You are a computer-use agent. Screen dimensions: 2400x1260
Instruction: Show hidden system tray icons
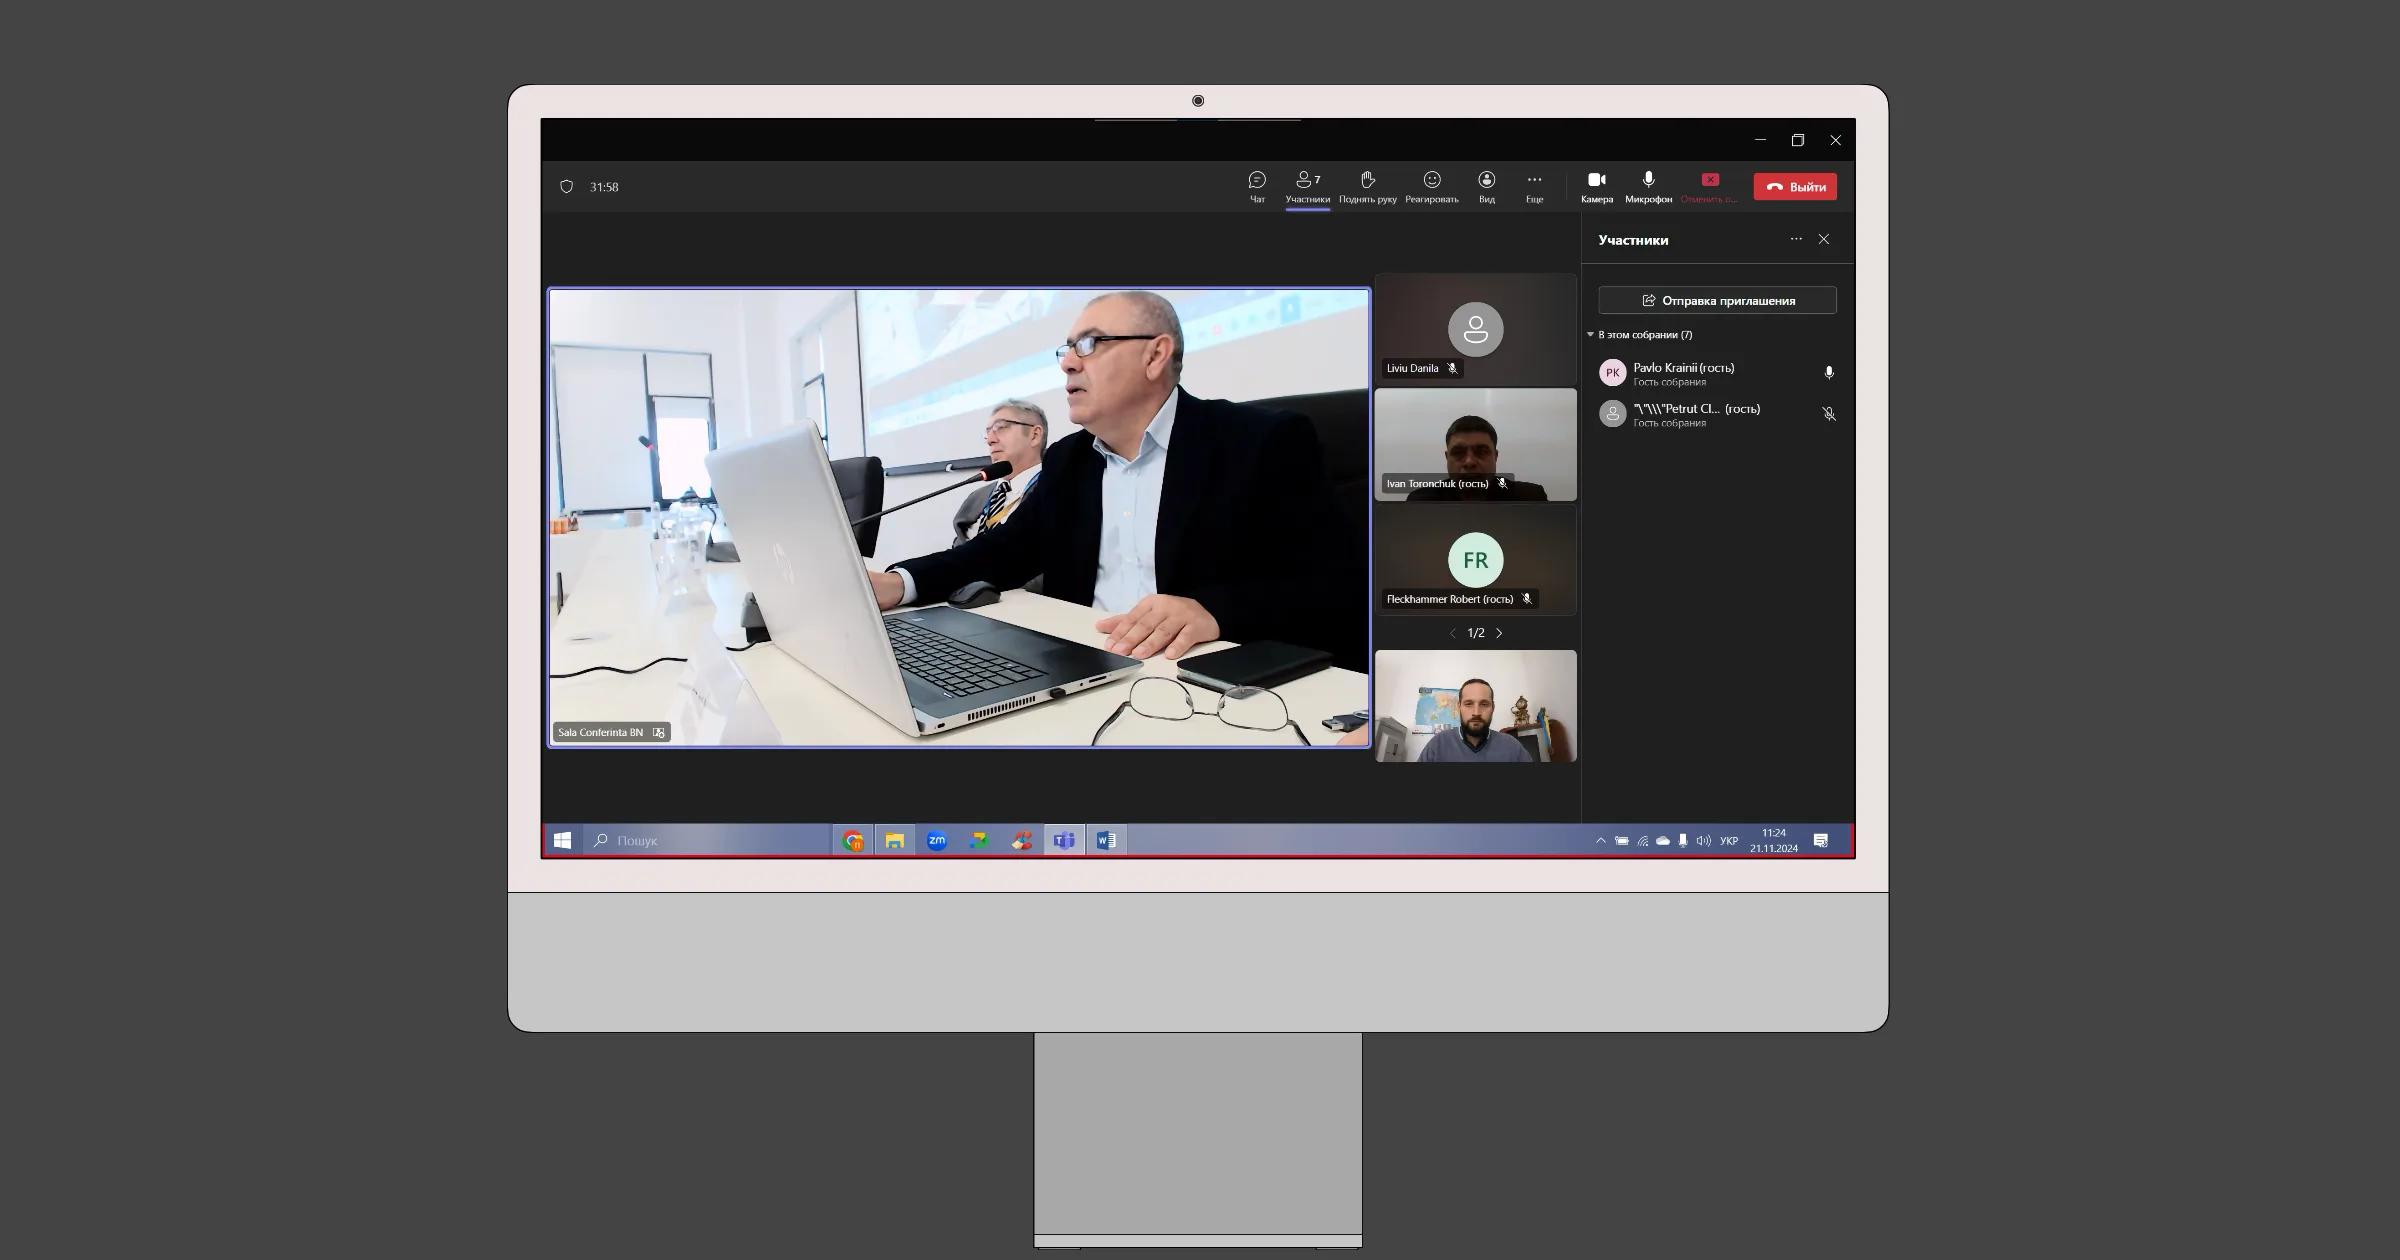tap(1600, 841)
